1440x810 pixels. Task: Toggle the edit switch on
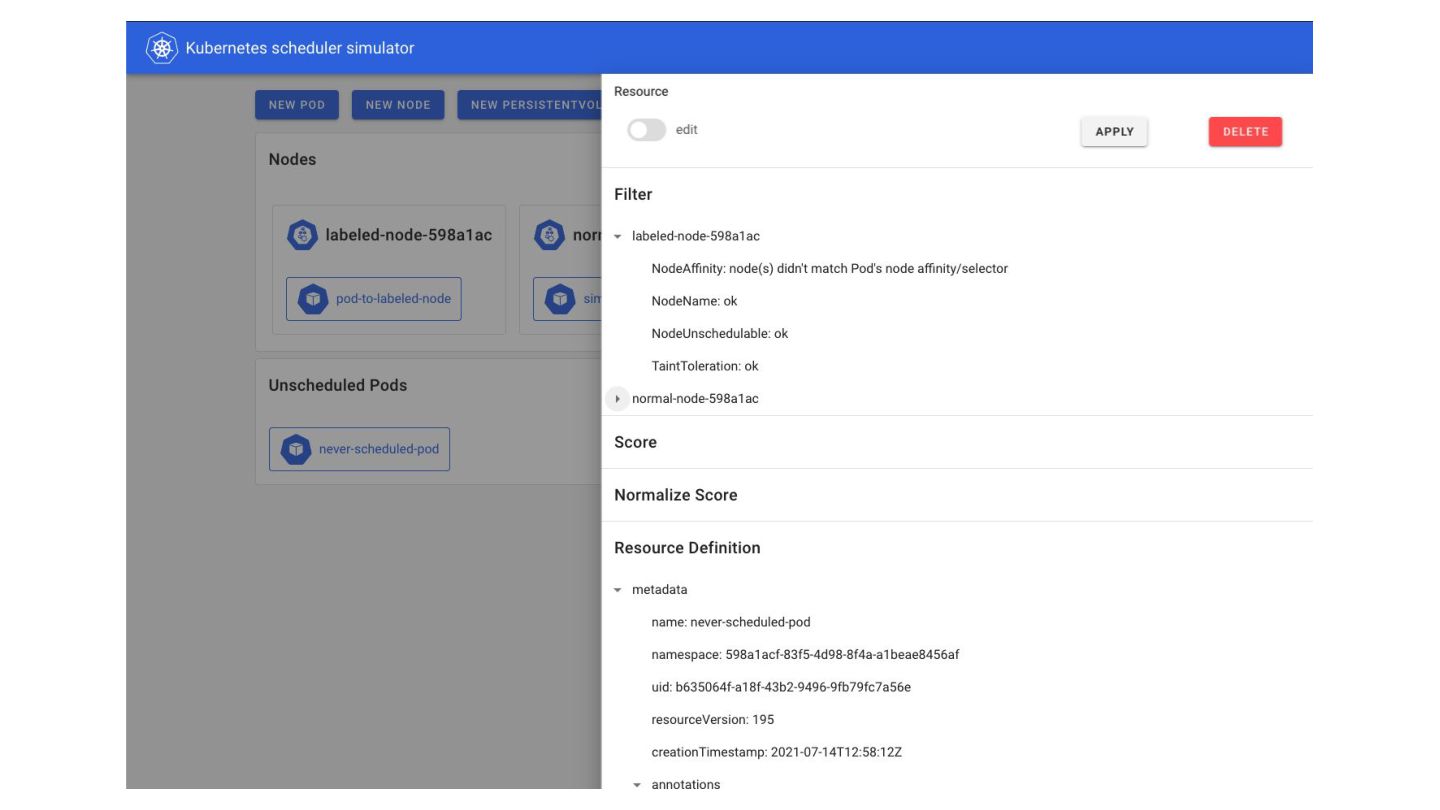point(646,130)
